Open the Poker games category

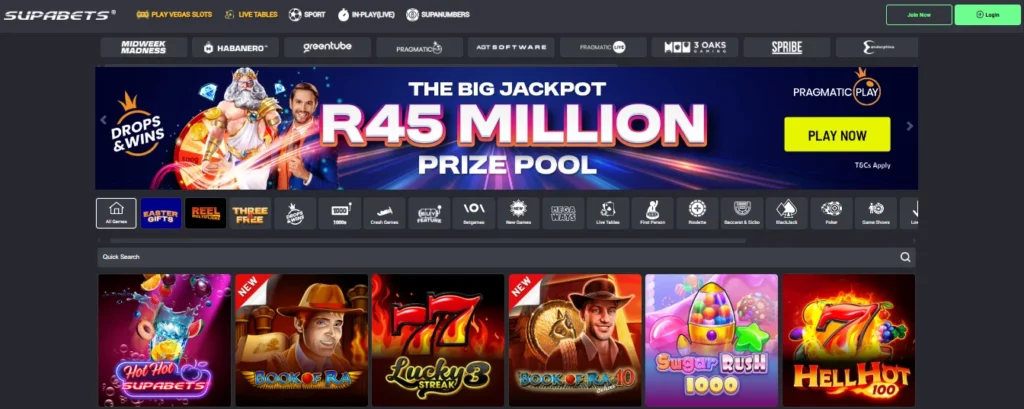pyautogui.click(x=831, y=213)
